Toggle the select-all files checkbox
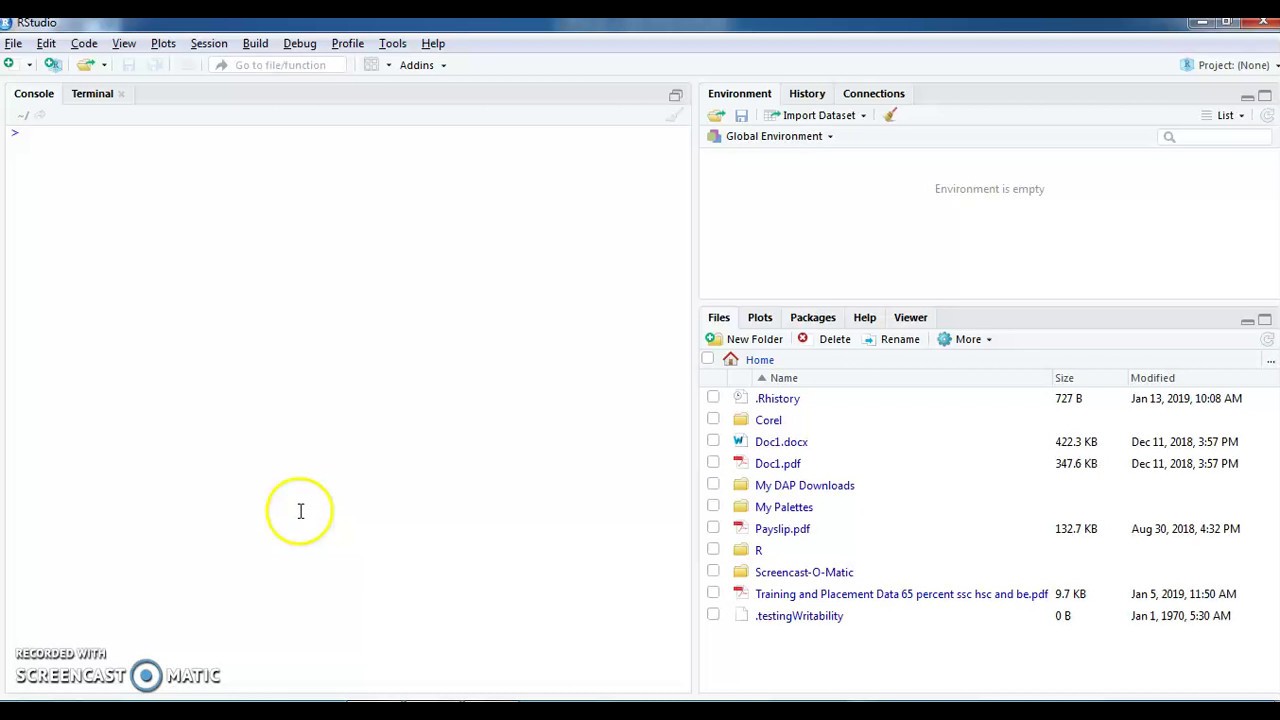This screenshot has width=1280, height=720. (708, 359)
